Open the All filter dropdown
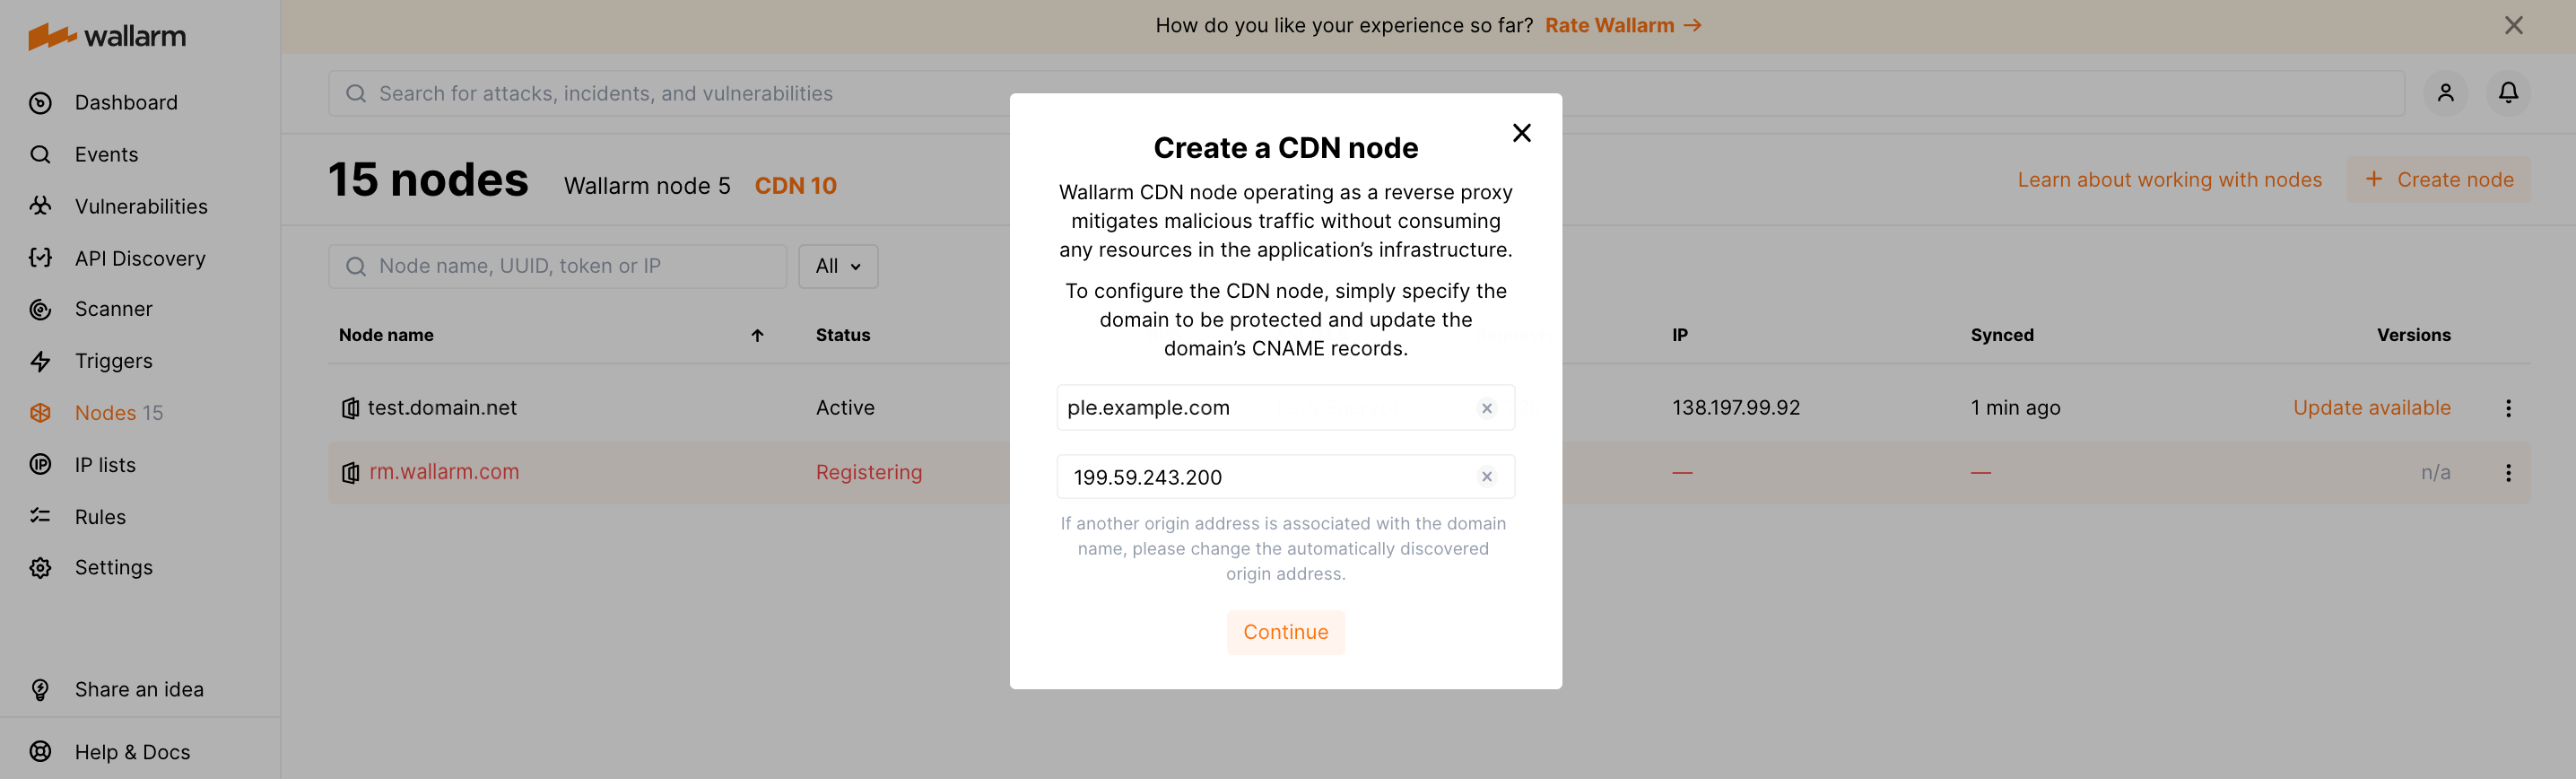Viewport: 2576px width, 779px height. [x=838, y=266]
